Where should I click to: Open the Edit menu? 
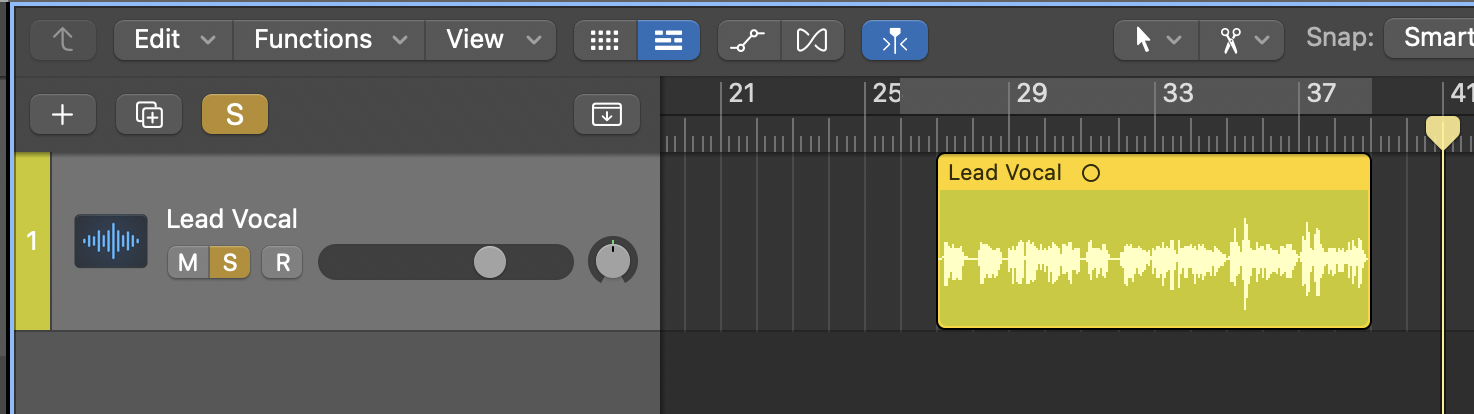174,40
